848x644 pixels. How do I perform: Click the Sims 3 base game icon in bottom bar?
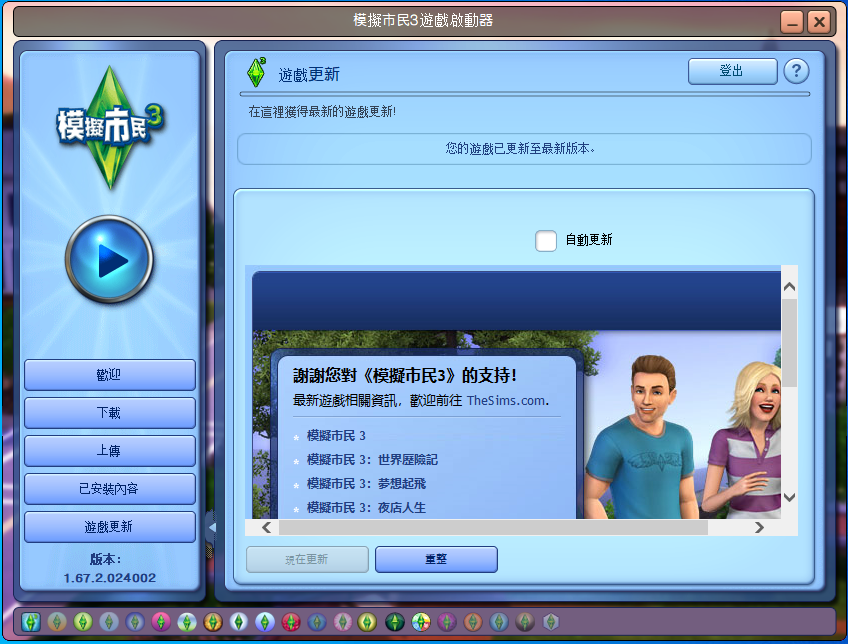pos(31,622)
